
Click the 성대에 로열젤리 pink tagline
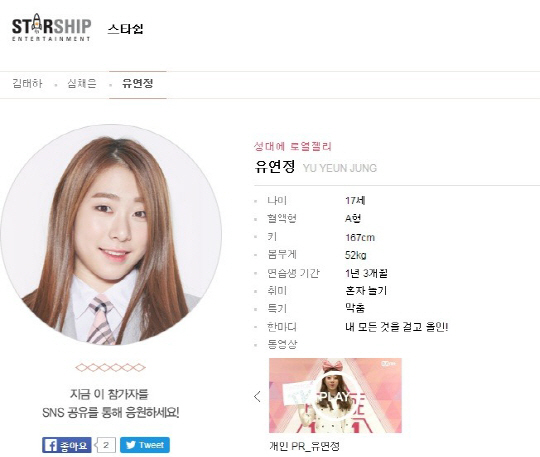292,147
